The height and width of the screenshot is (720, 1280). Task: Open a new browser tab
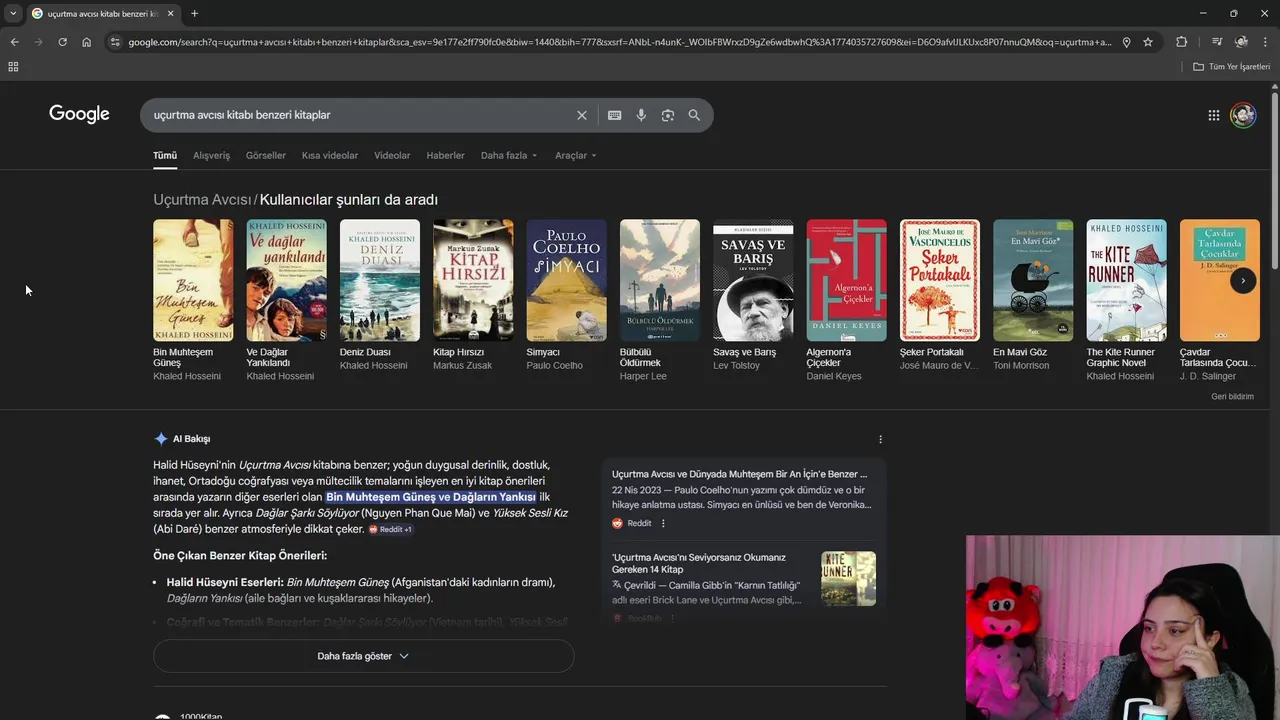pos(194,13)
